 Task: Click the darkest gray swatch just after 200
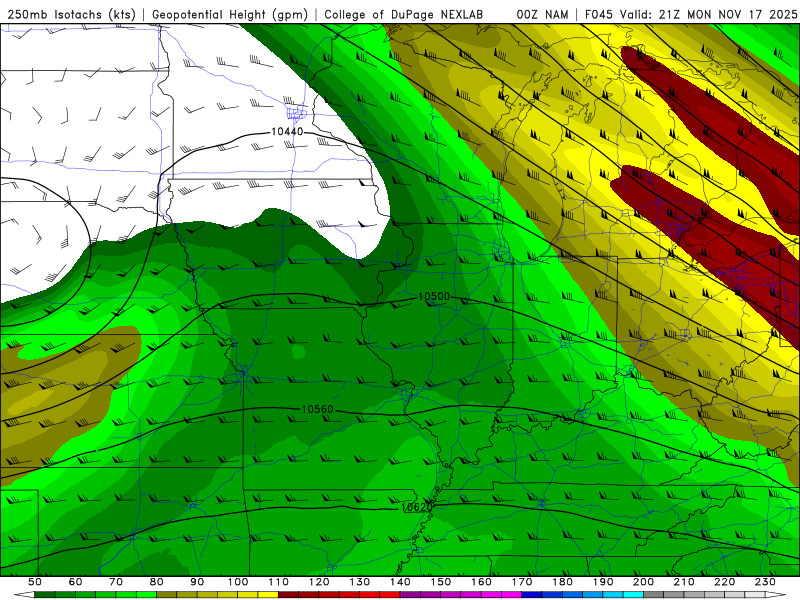pyautogui.click(x=654, y=595)
